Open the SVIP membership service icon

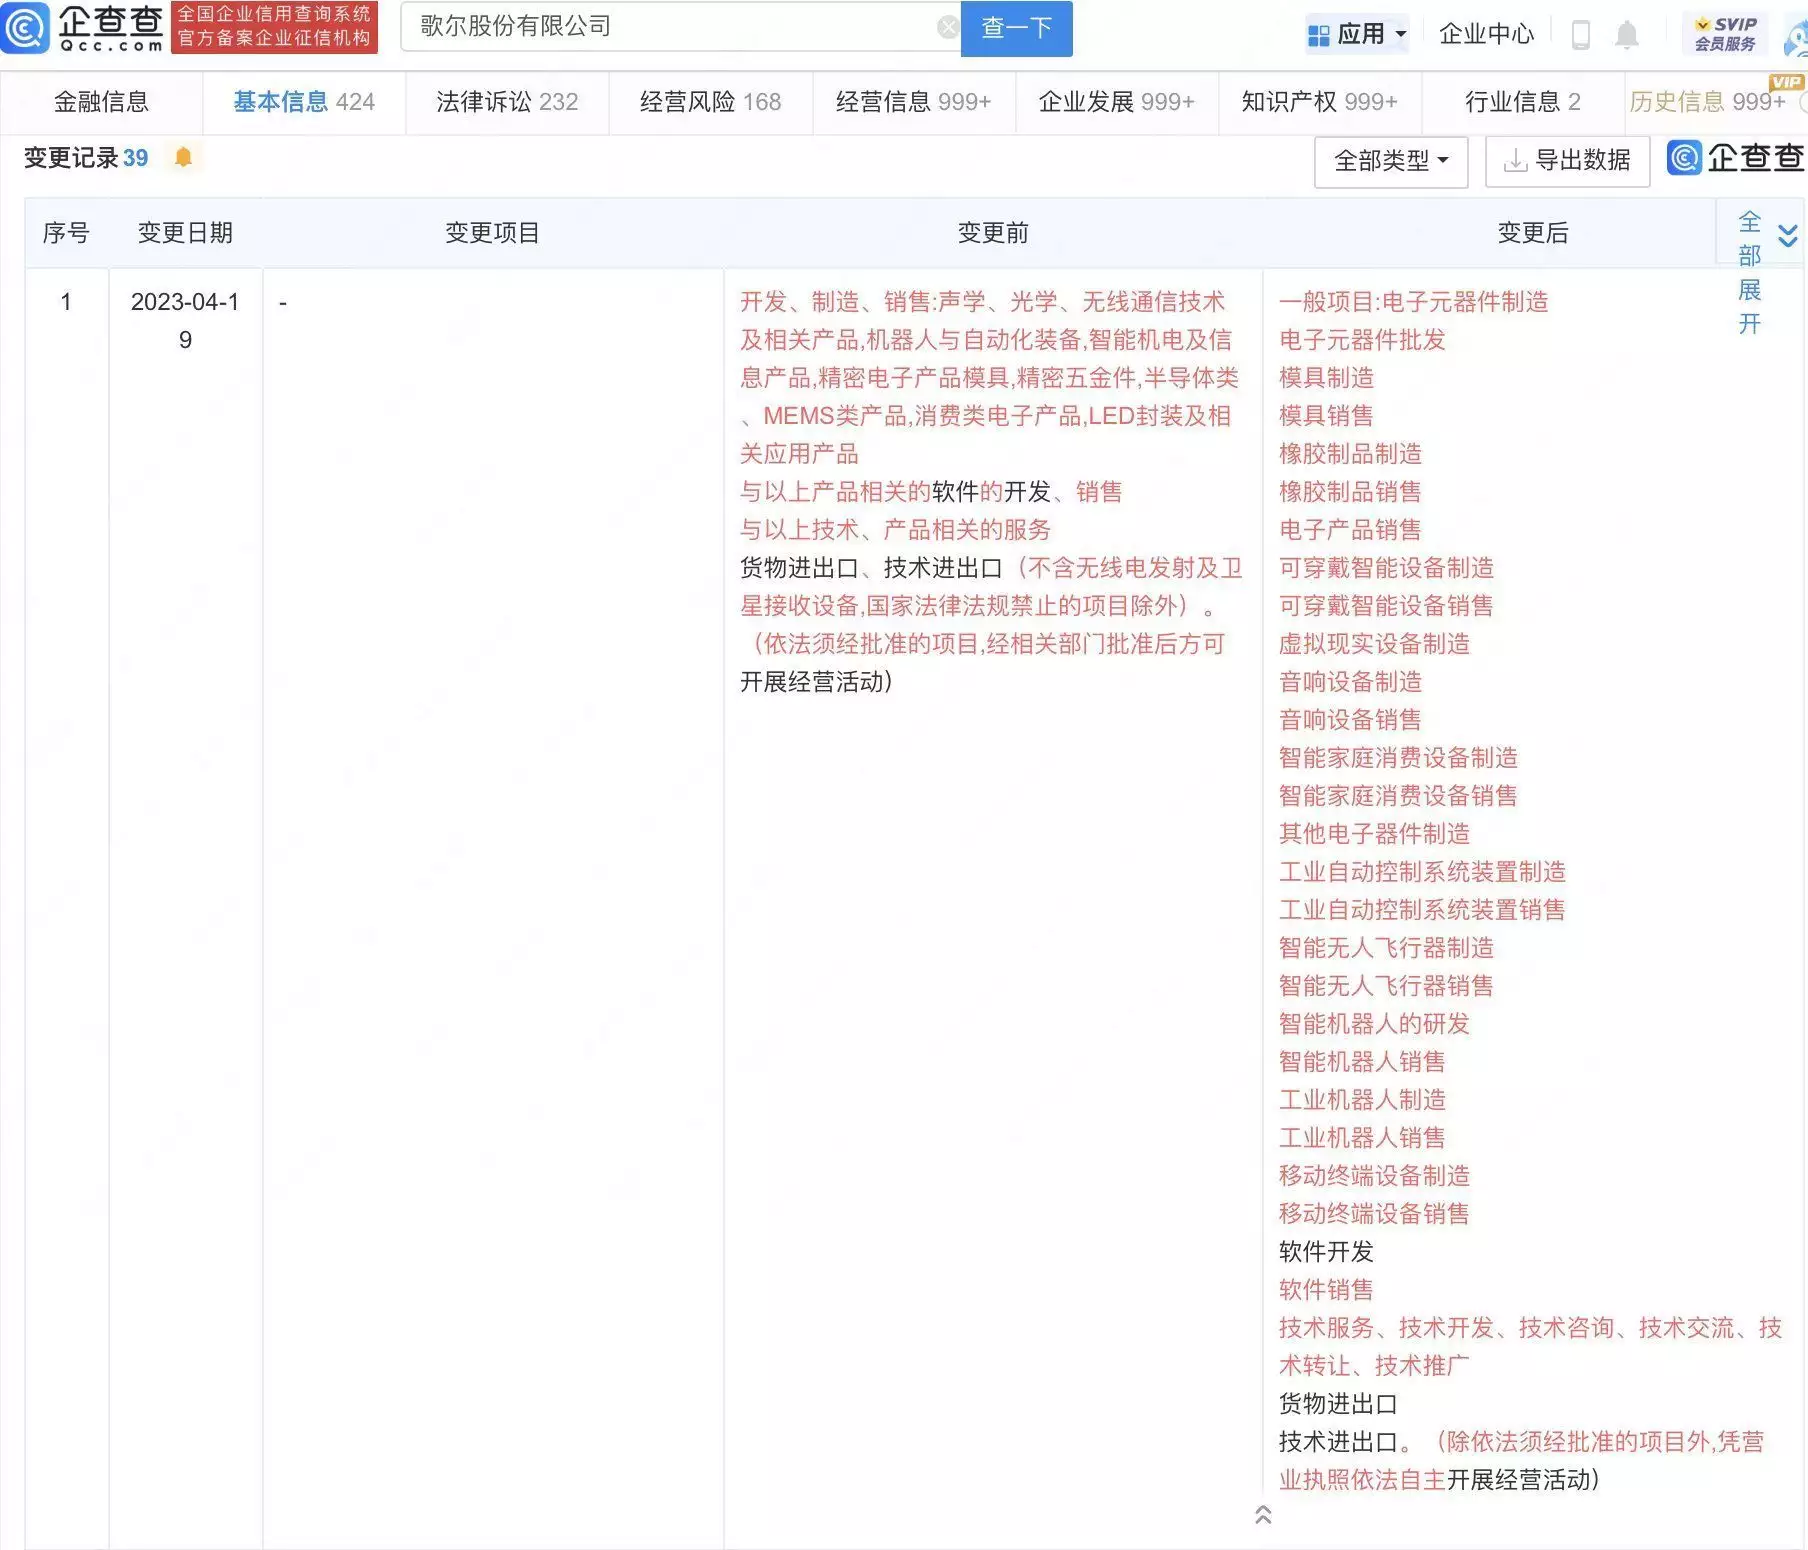1725,34
